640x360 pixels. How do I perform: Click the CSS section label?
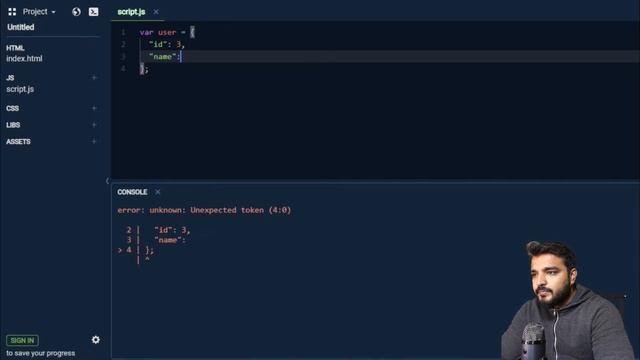click(x=12, y=108)
